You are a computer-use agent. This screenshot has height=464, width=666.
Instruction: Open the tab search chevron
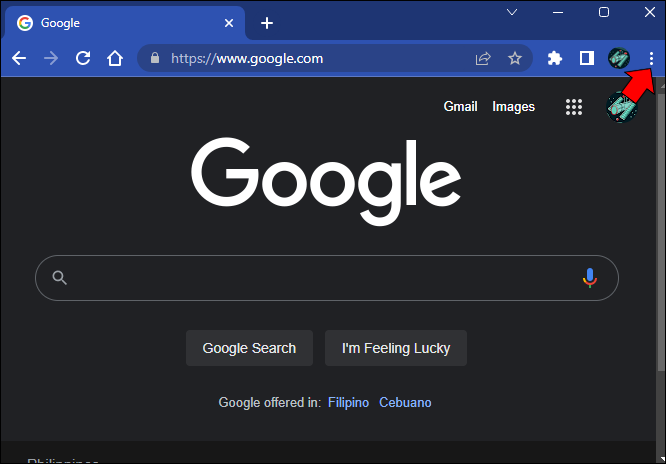[x=511, y=12]
